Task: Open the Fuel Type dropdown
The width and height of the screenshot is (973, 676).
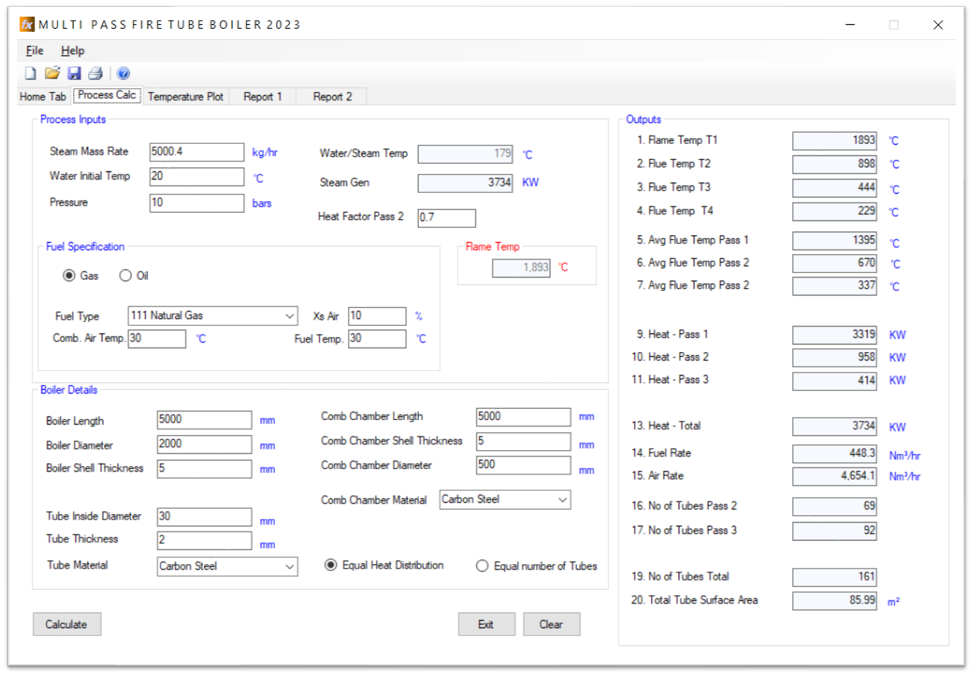Action: pos(213,316)
